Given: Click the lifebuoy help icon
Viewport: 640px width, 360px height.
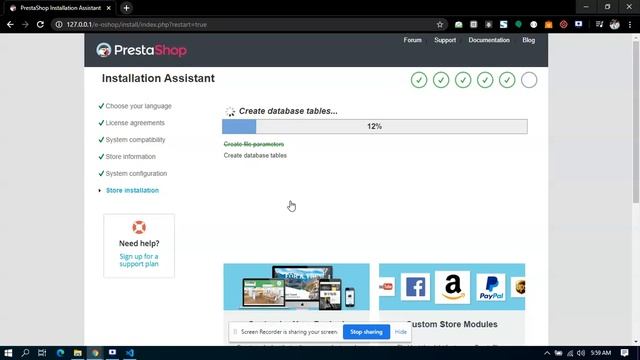Looking at the screenshot, I should pos(139,227).
